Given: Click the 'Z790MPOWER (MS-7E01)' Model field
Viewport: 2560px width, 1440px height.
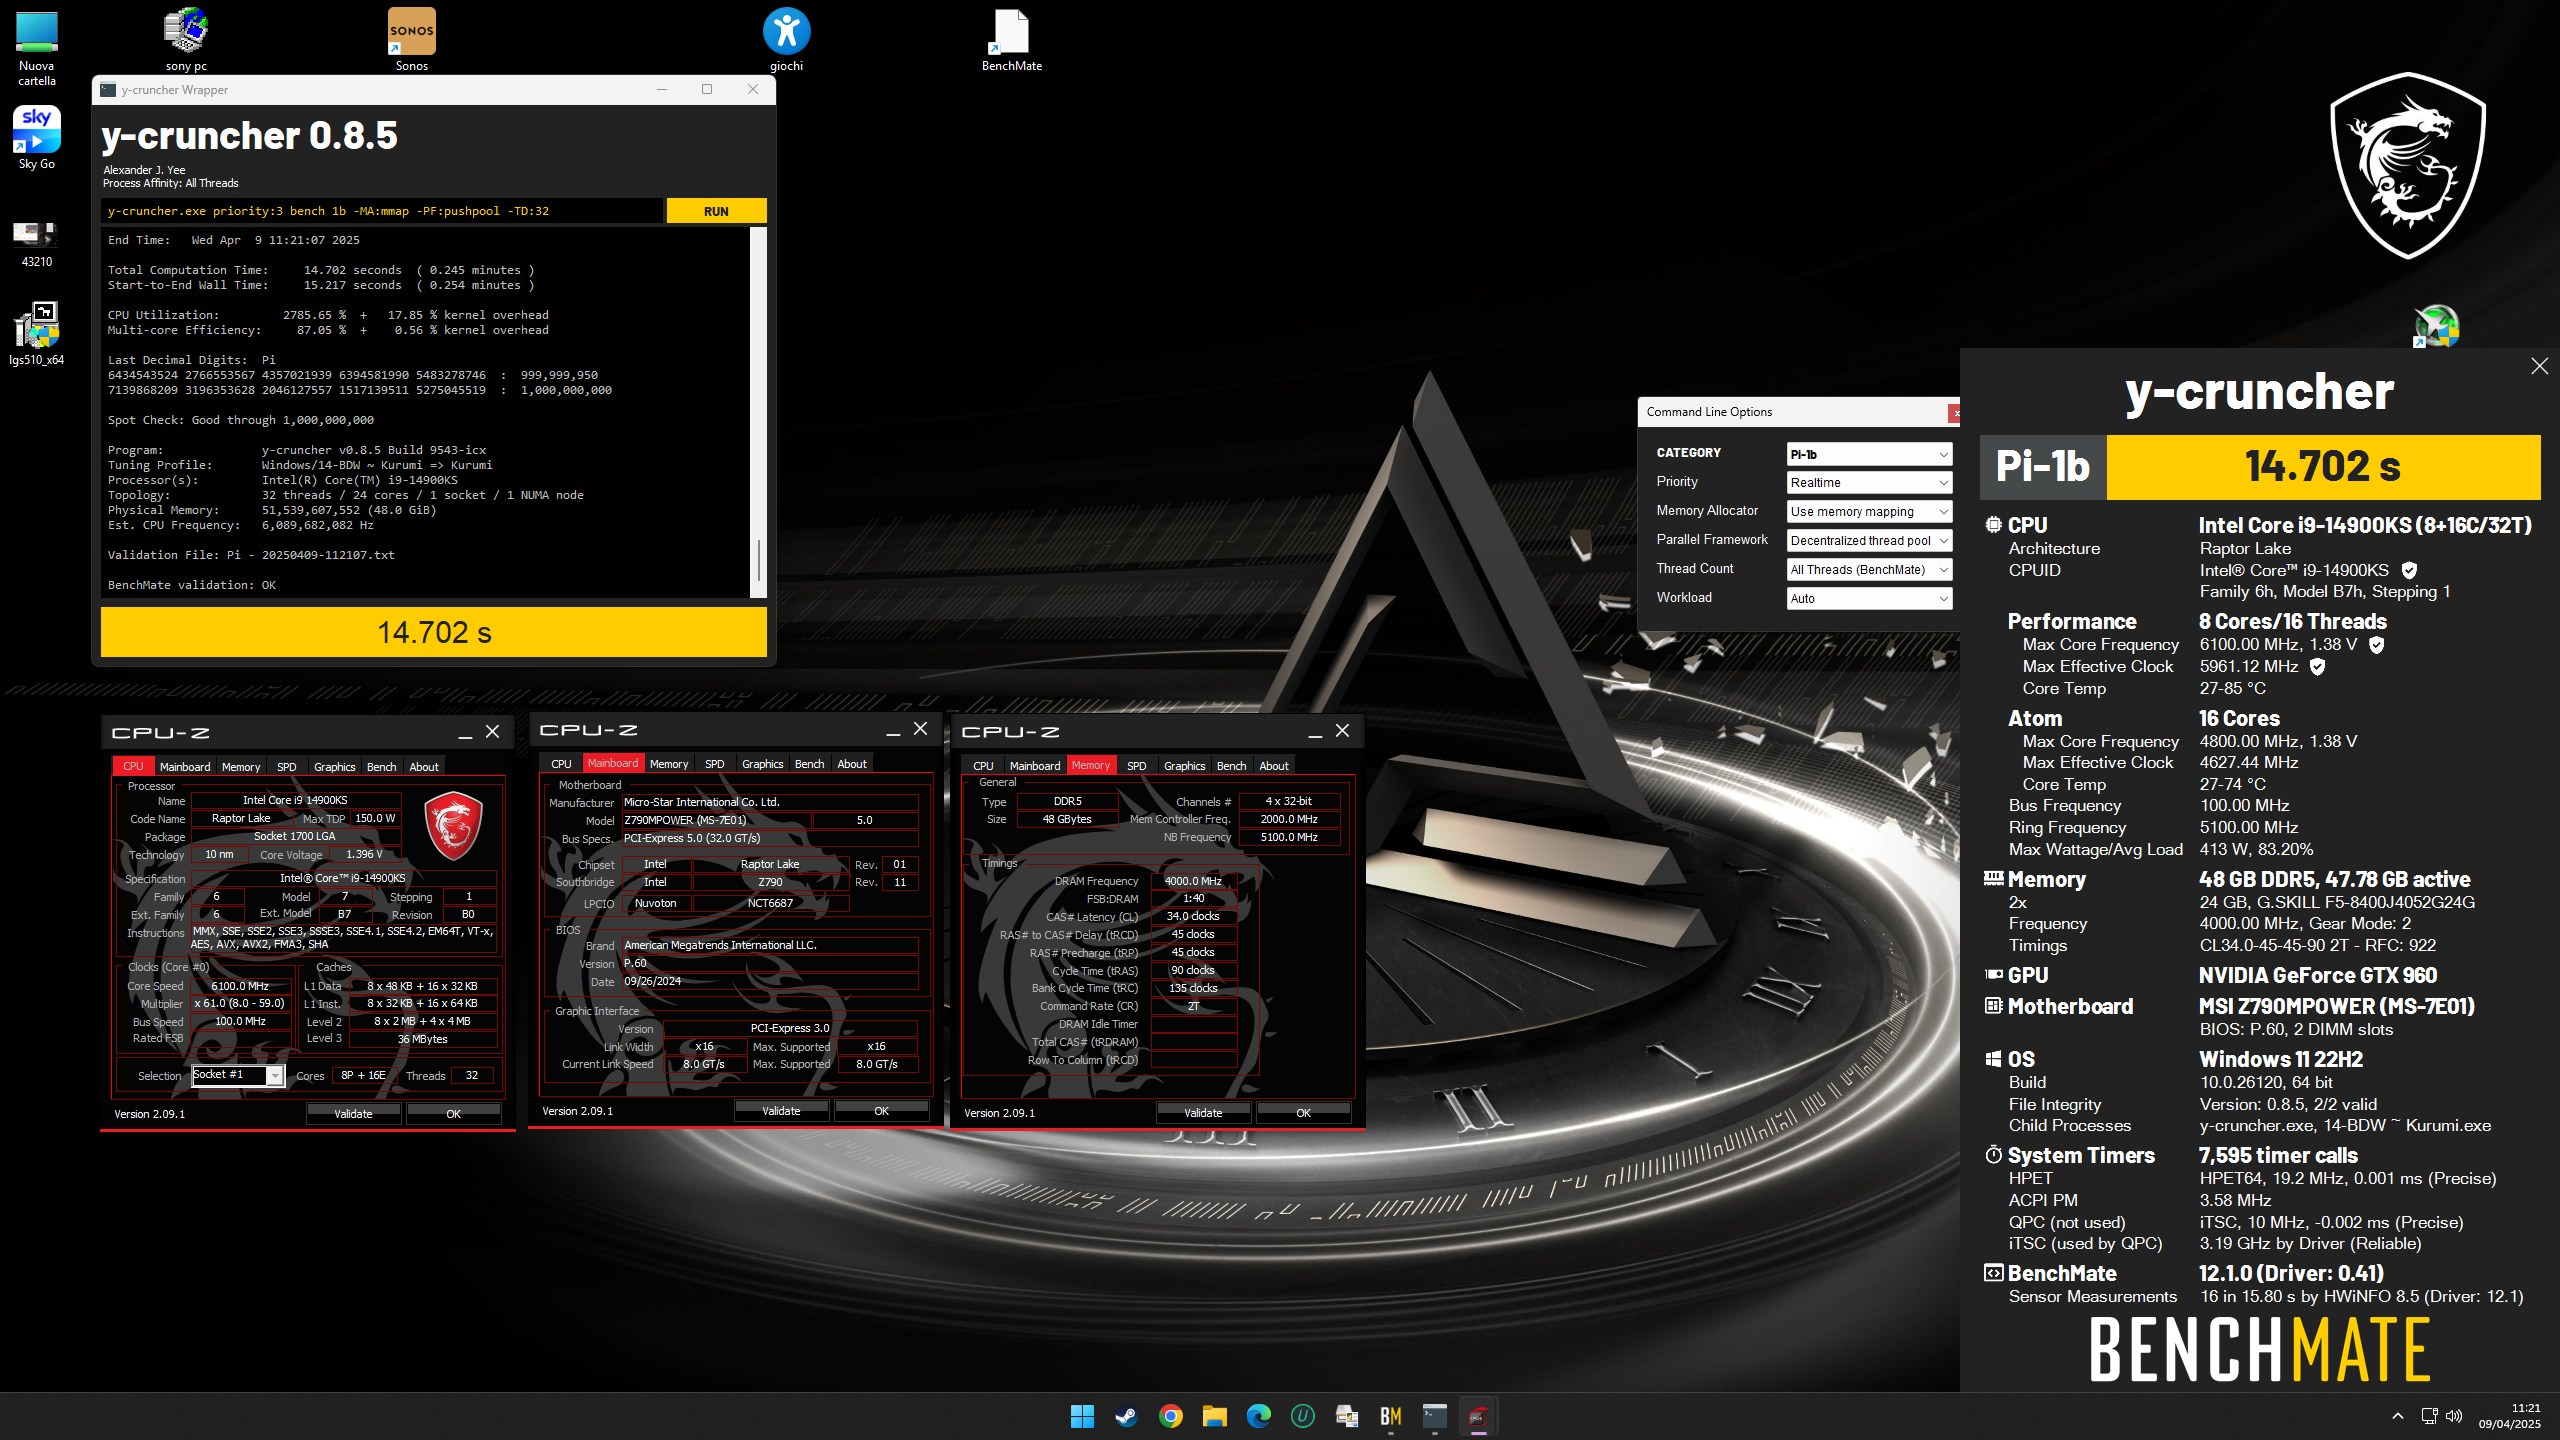Looking at the screenshot, I should click(x=717, y=820).
